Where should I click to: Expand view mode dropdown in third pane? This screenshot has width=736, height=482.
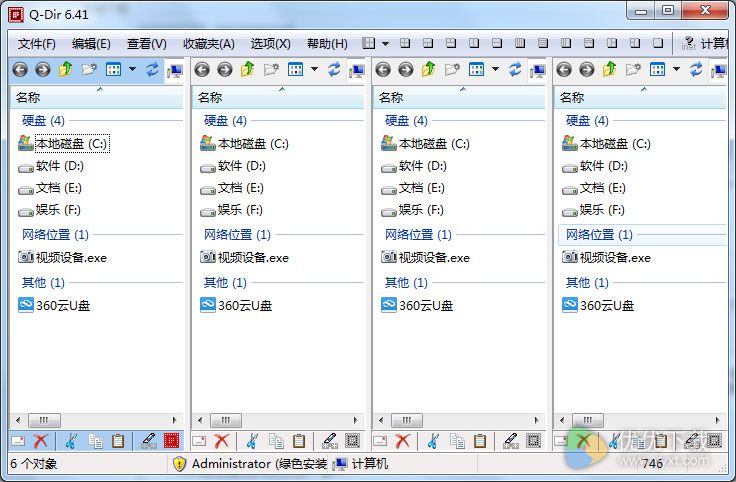pos(495,69)
